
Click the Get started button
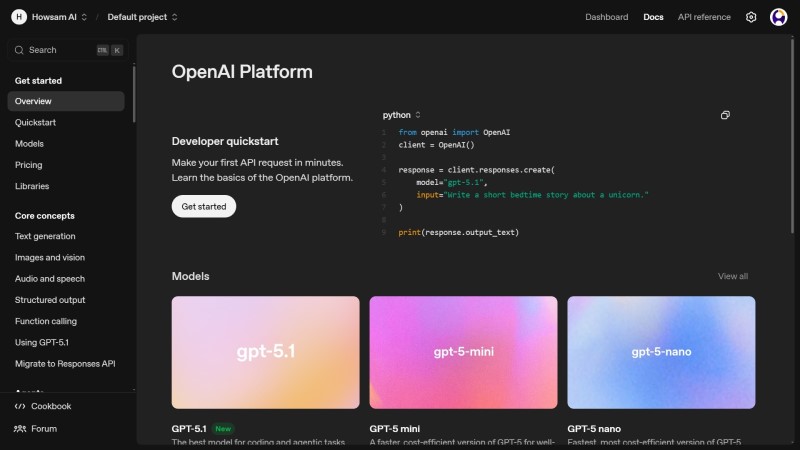click(x=204, y=207)
